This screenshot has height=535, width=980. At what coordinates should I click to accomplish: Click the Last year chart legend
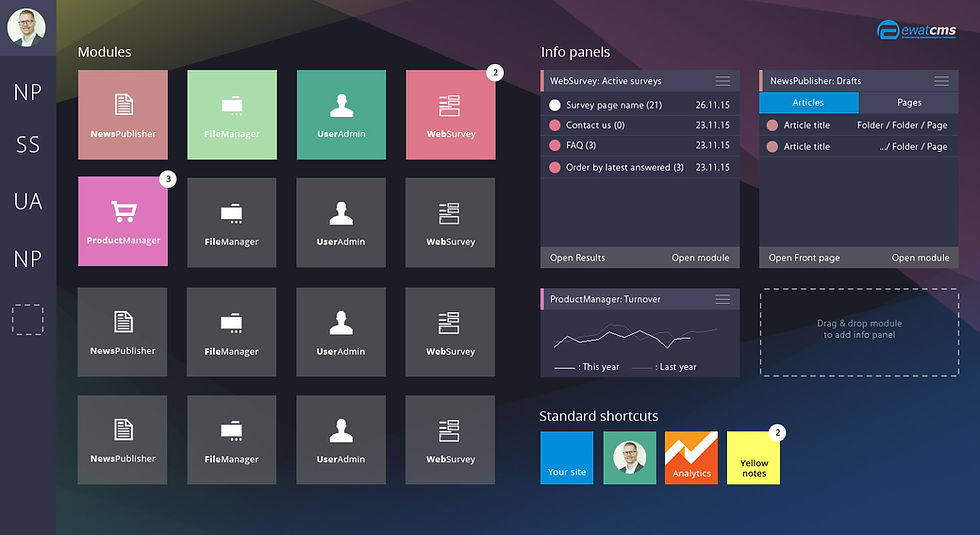664,367
